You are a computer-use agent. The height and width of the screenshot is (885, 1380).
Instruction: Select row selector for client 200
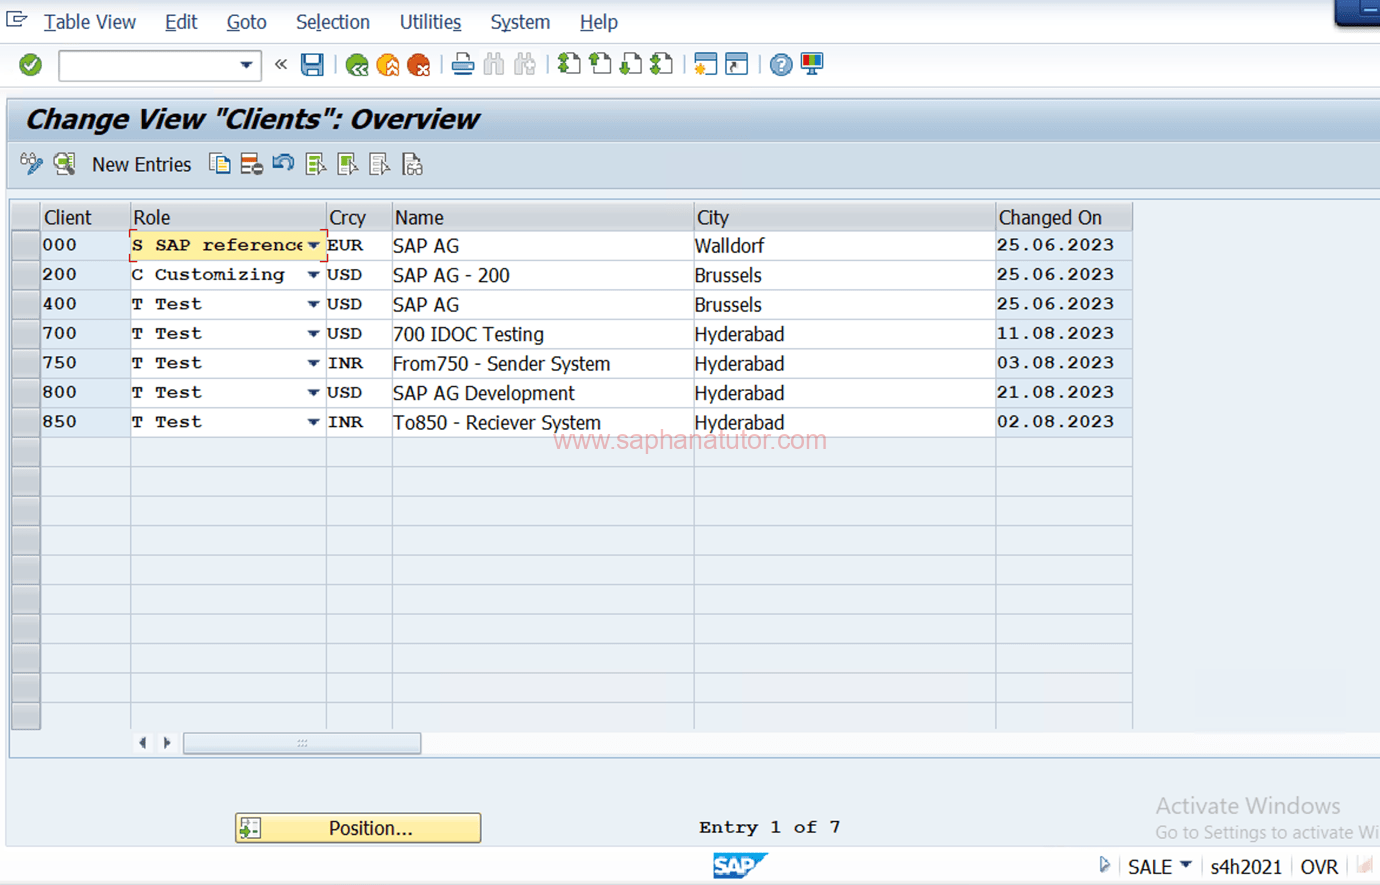tap(26, 275)
